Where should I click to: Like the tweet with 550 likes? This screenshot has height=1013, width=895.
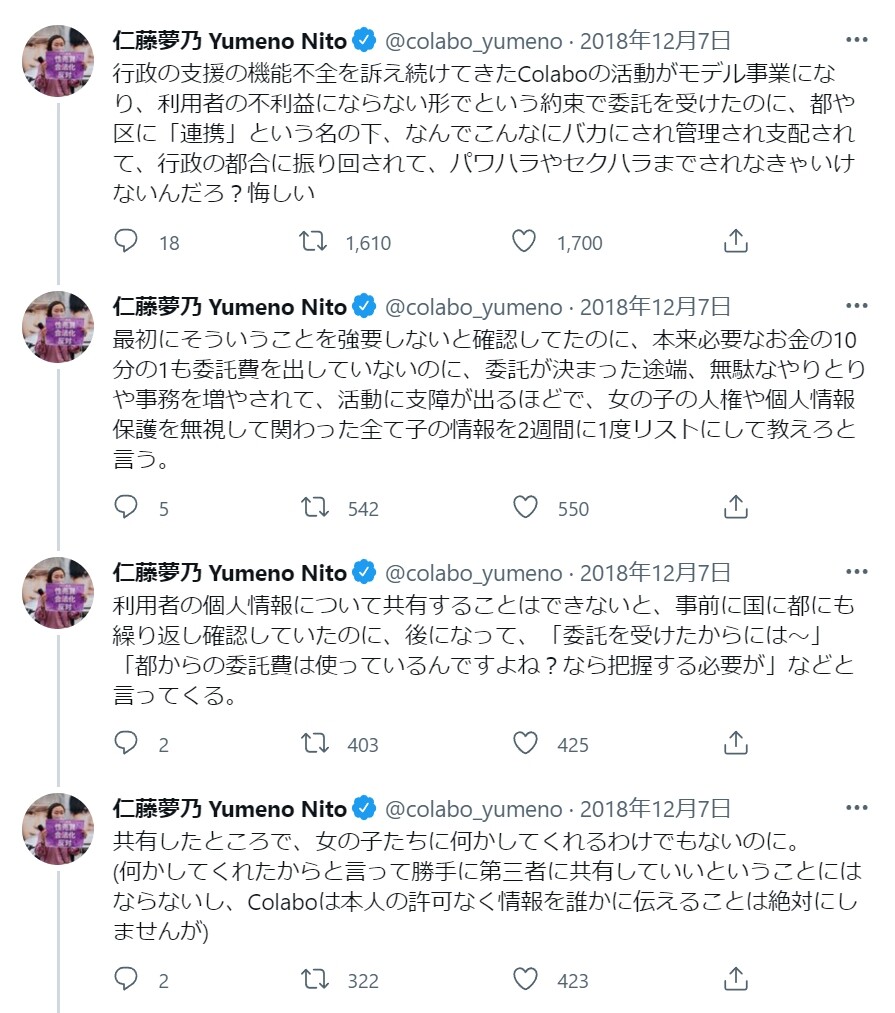point(524,507)
